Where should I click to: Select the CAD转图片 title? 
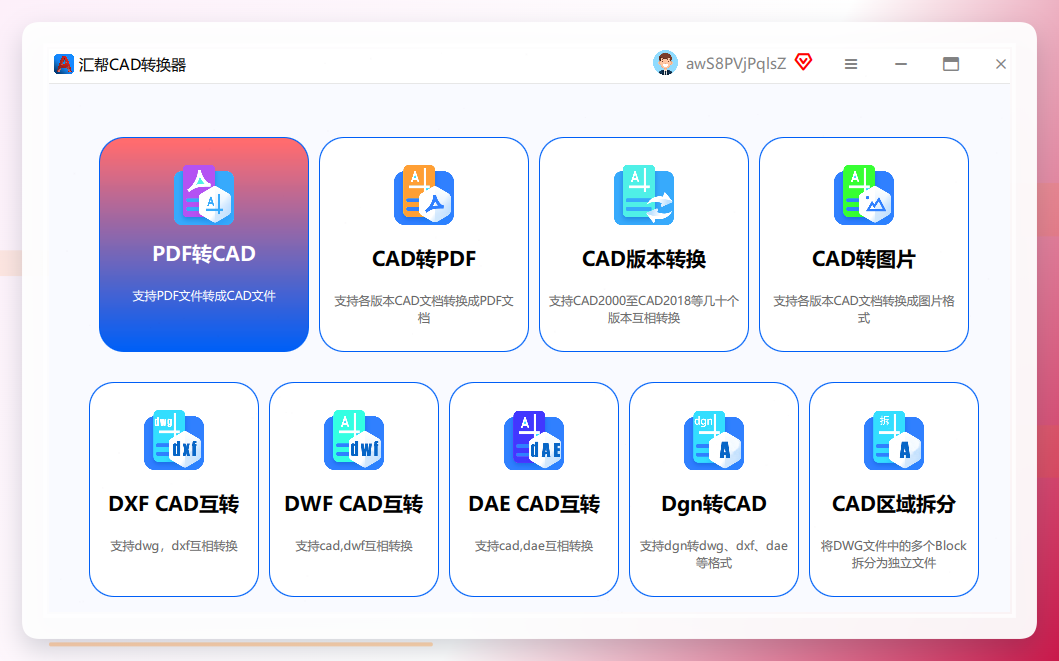pyautogui.click(x=864, y=259)
